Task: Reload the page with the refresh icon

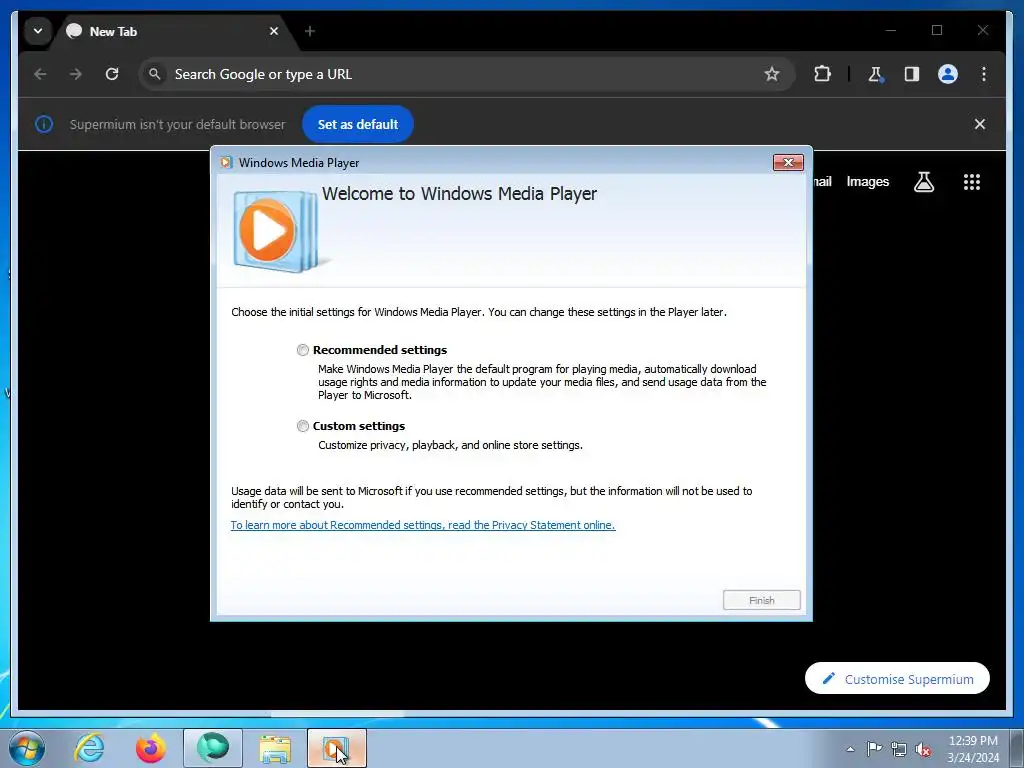Action: (x=112, y=74)
